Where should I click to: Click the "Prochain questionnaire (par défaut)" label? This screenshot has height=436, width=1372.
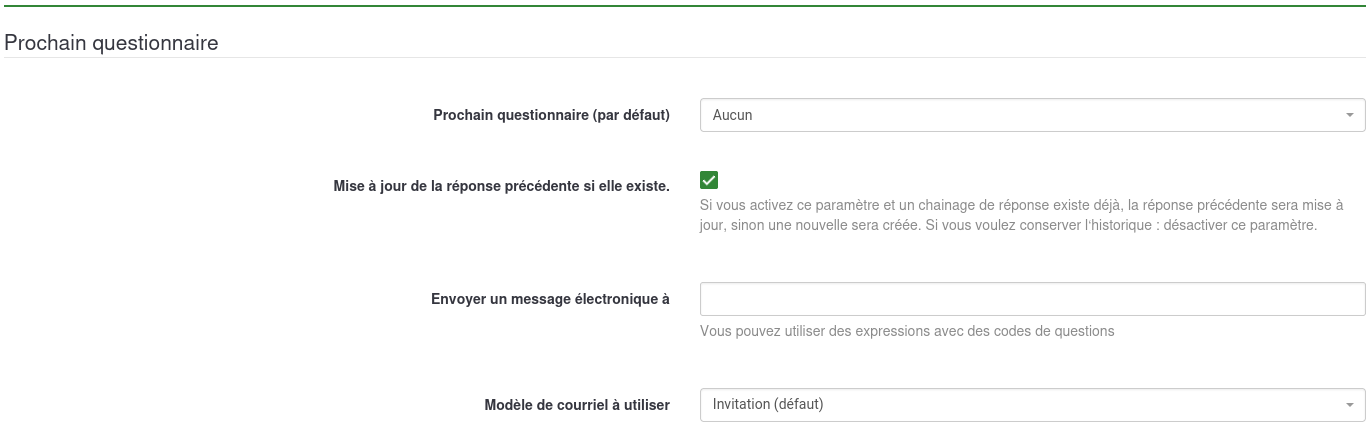tap(551, 115)
